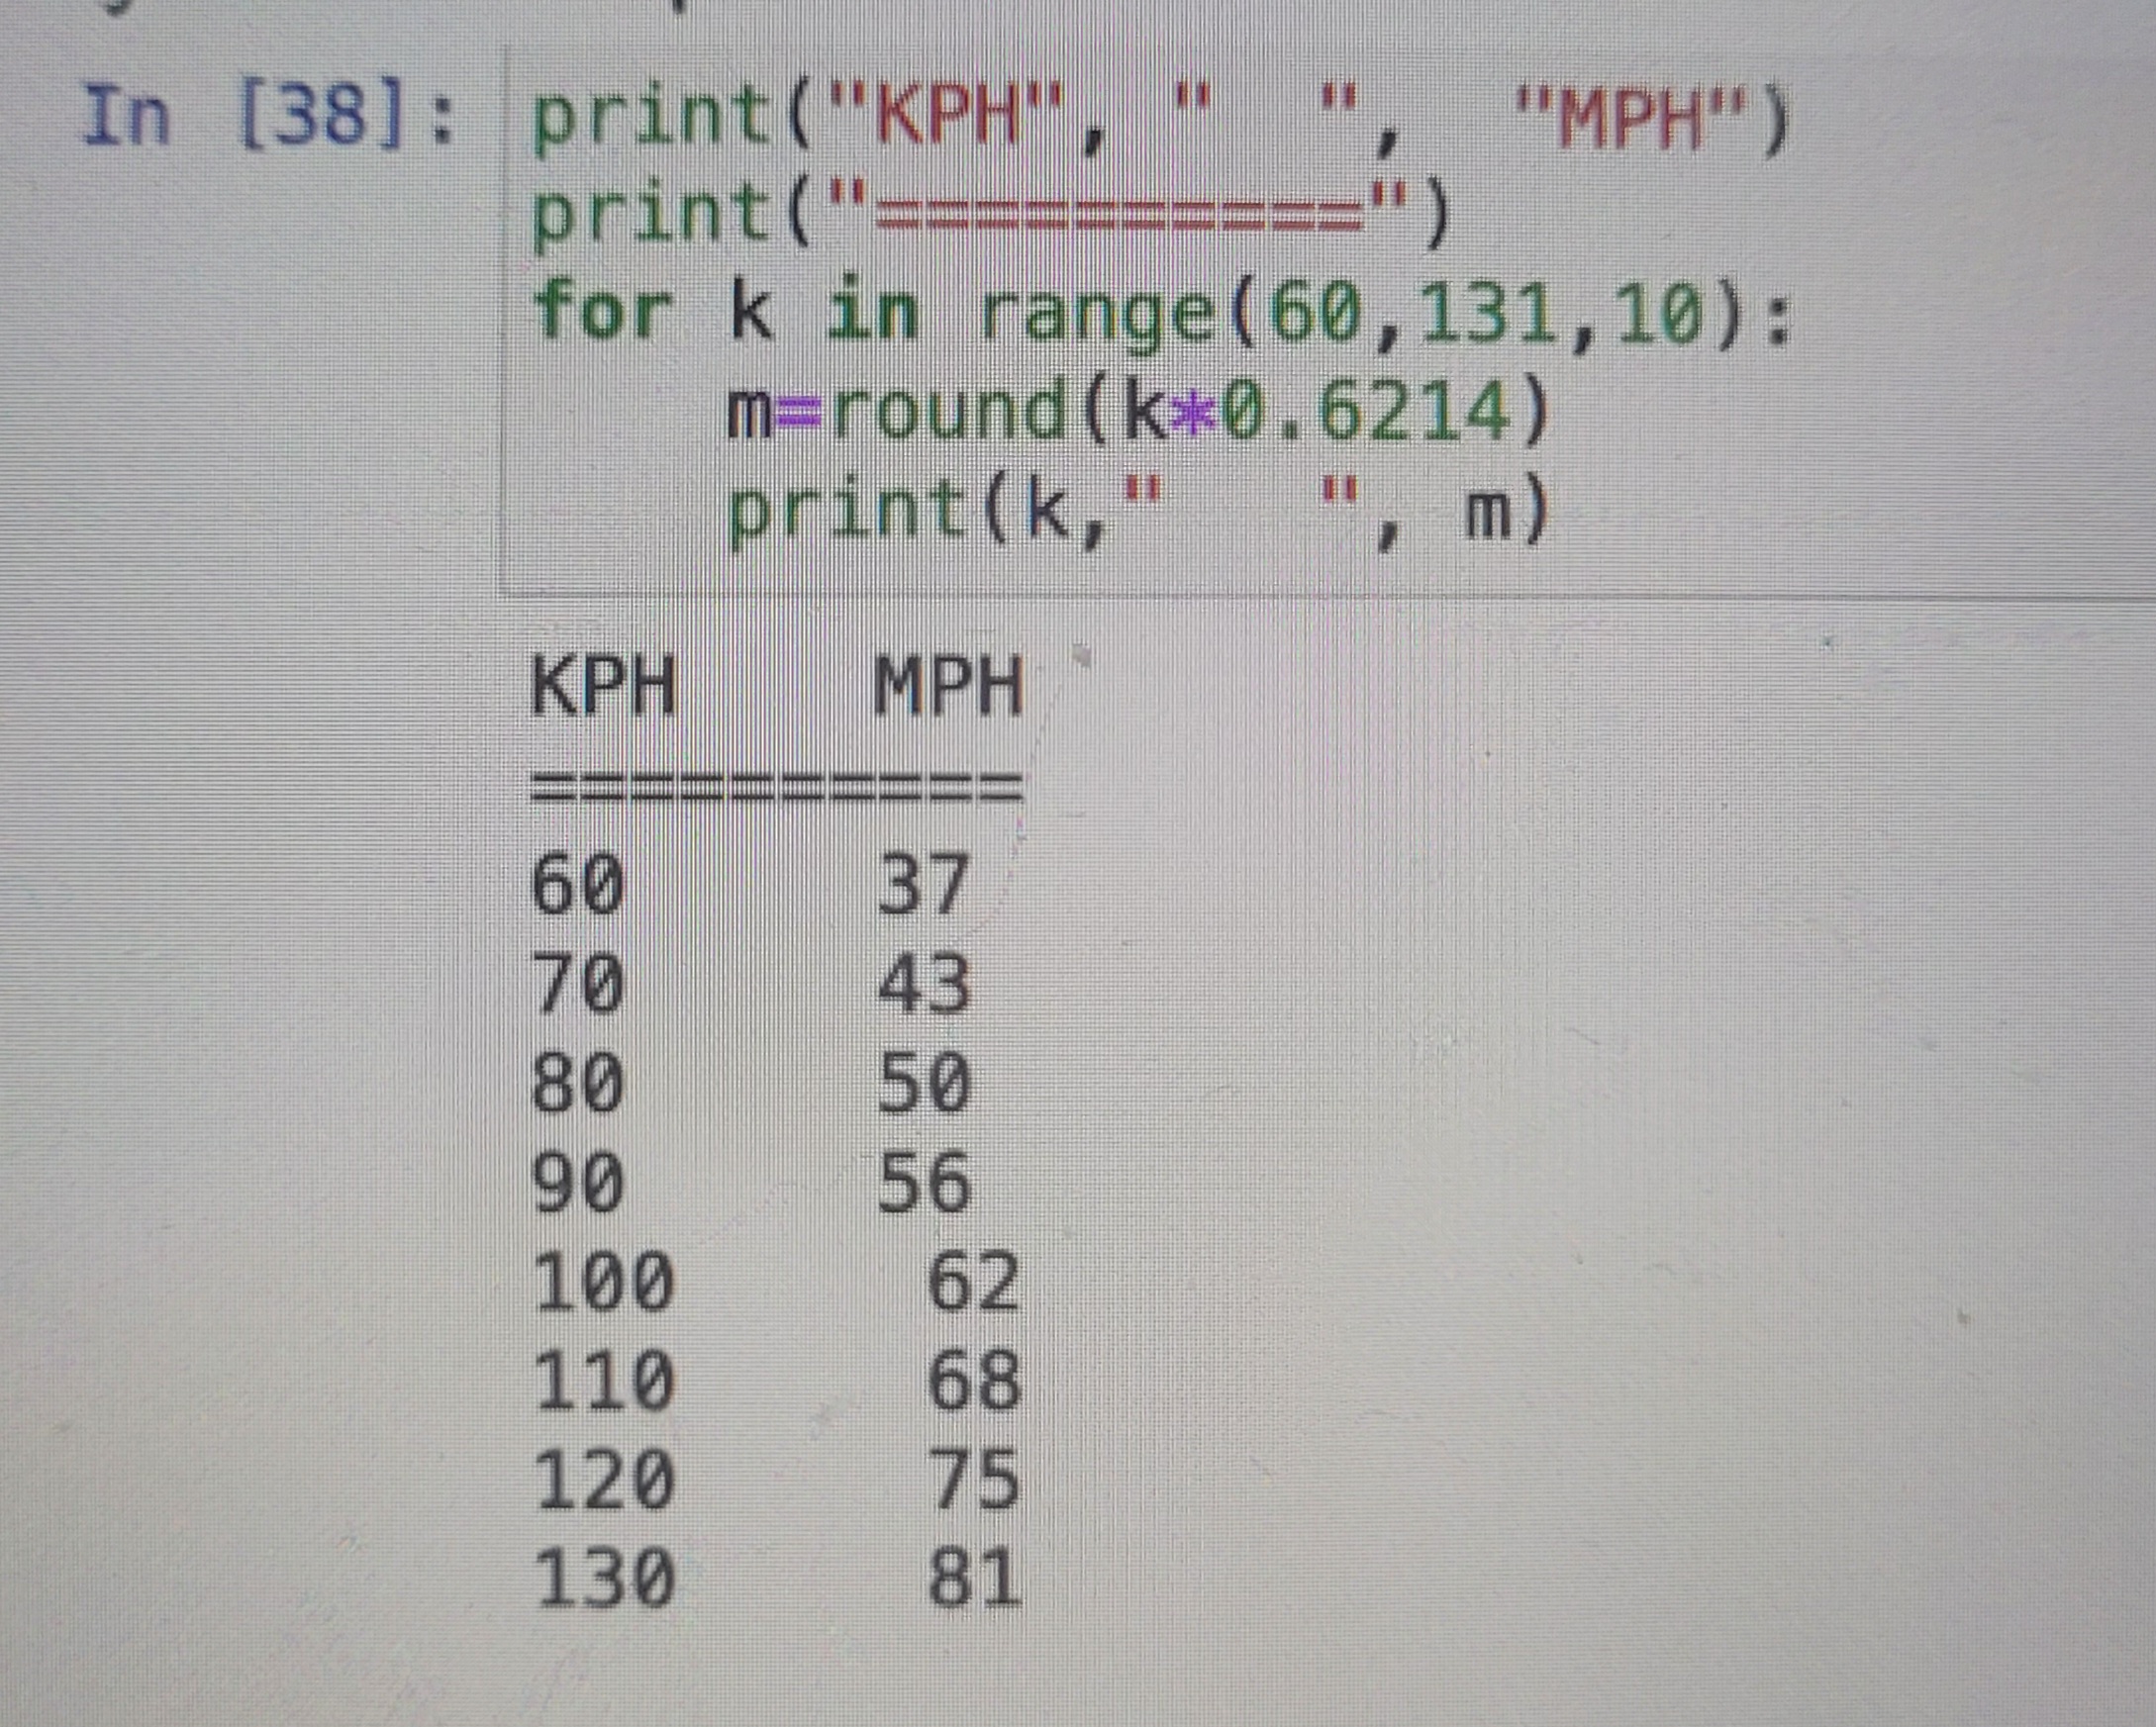Click the KPH header in the output
Image resolution: width=2156 pixels, height=1727 pixels.
(605, 687)
